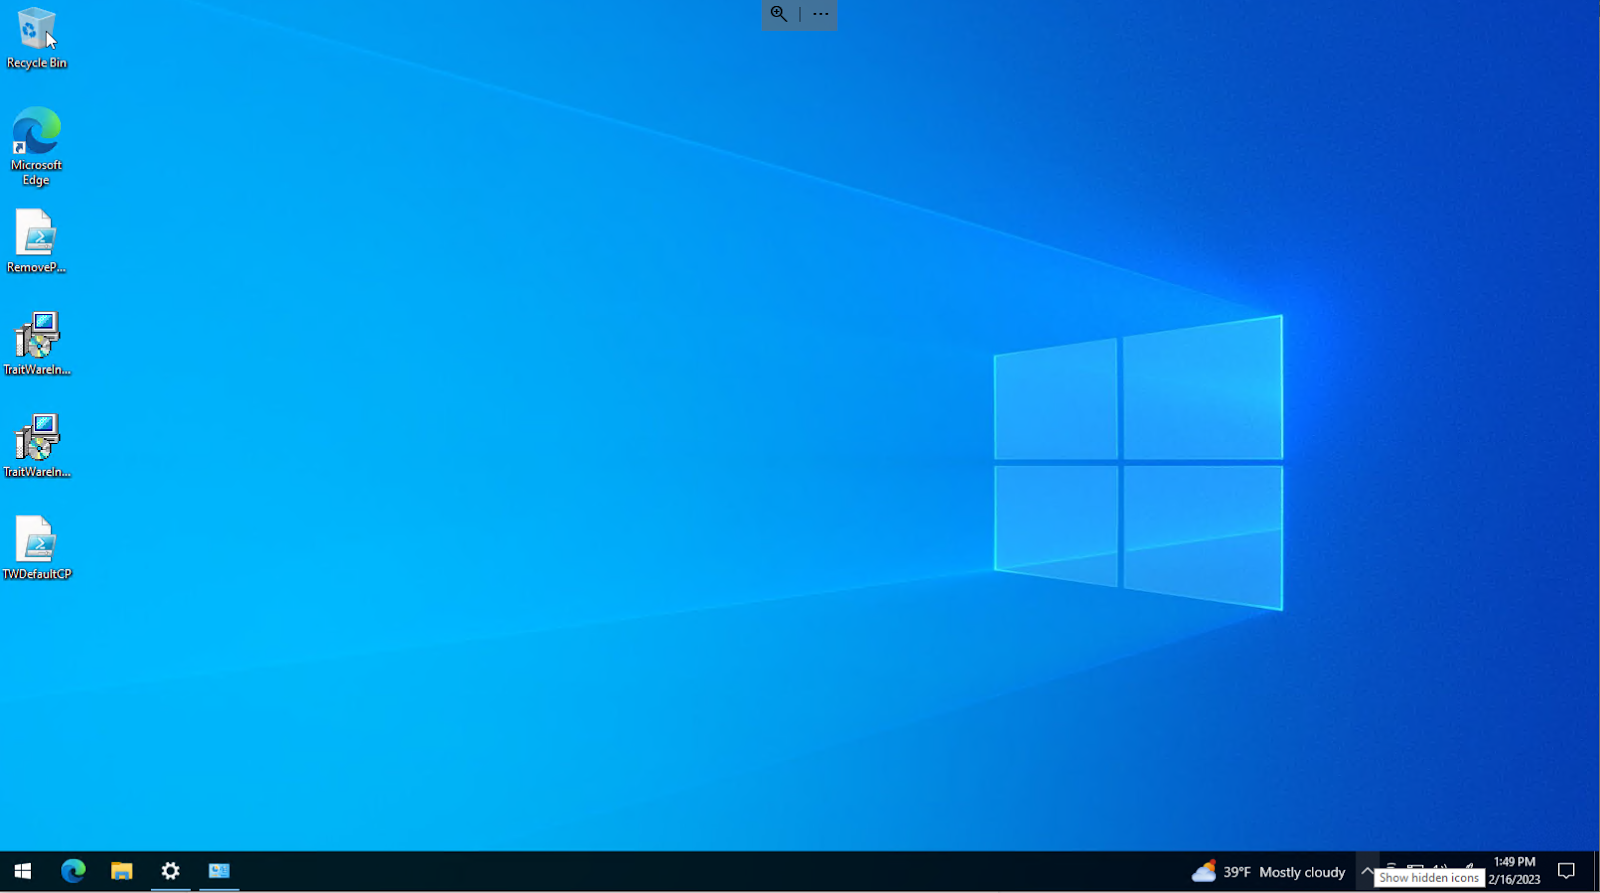Screen dimensions: 1600x893
Task: Open the clock showing 1:49 PM
Action: coord(1514,871)
